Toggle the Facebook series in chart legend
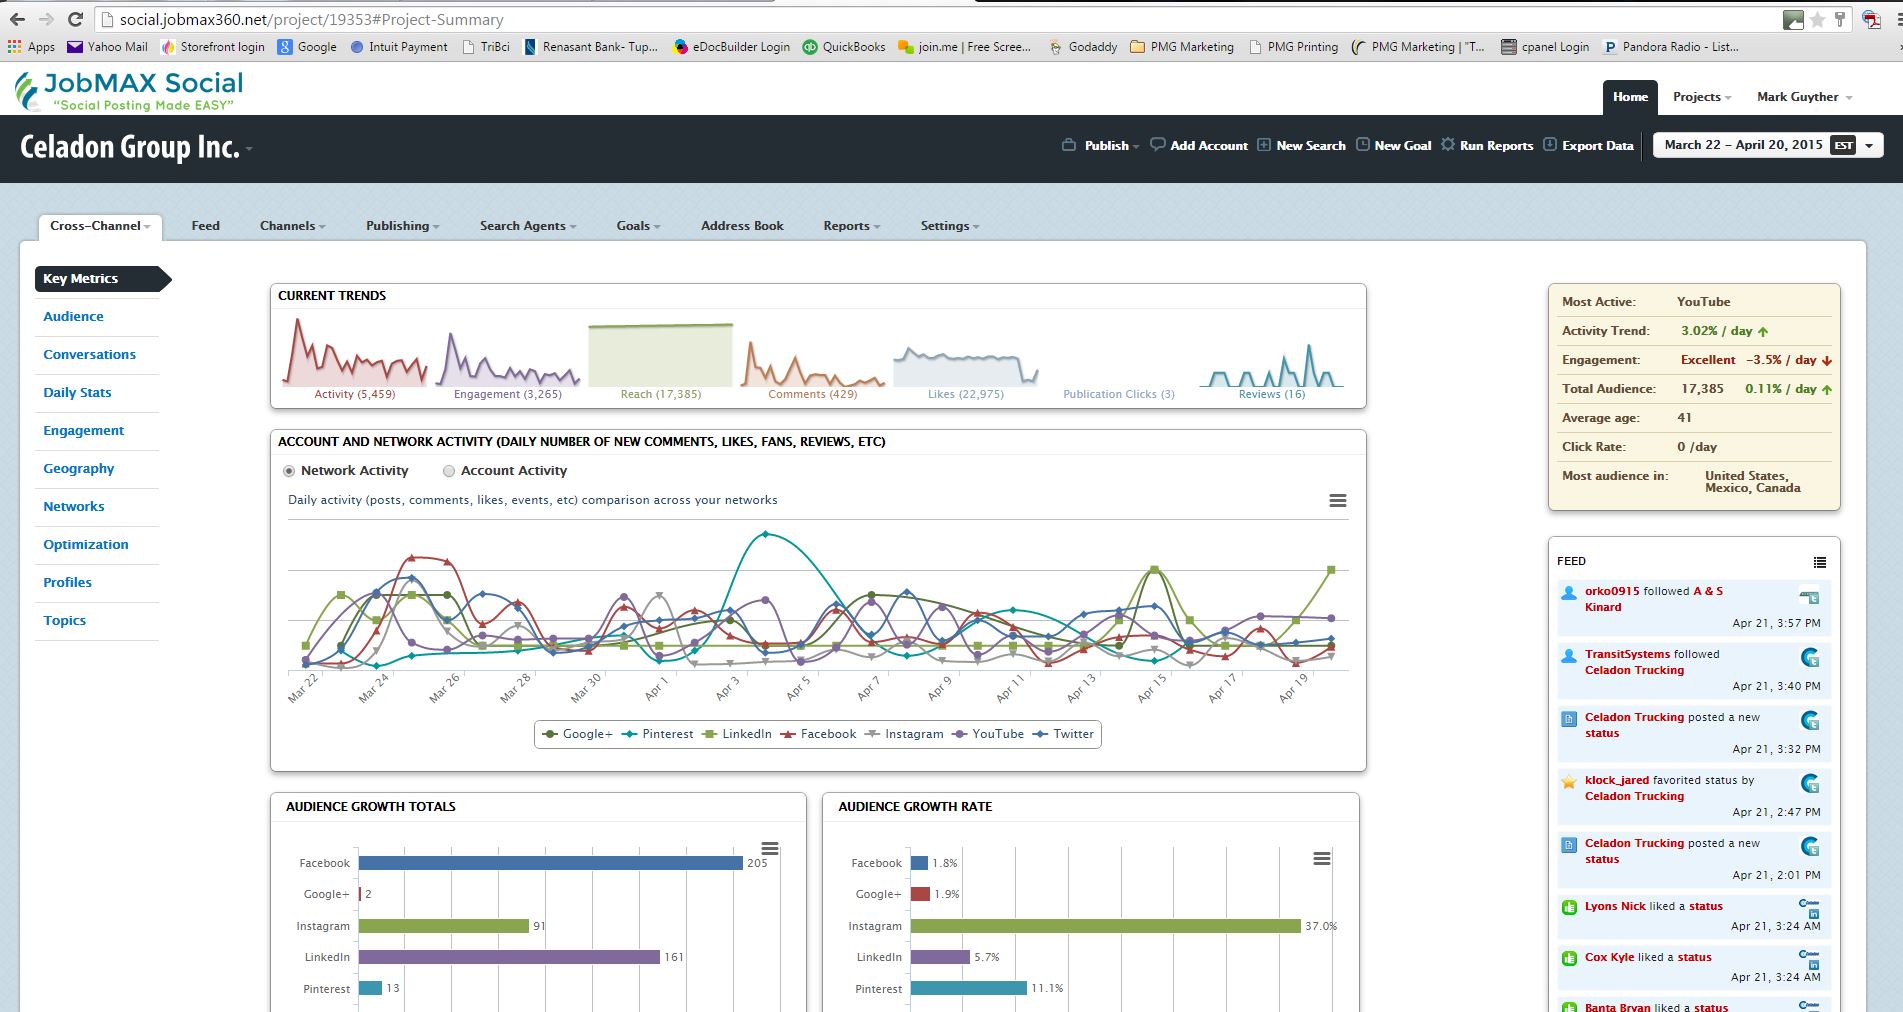This screenshot has width=1903, height=1012. (x=818, y=734)
